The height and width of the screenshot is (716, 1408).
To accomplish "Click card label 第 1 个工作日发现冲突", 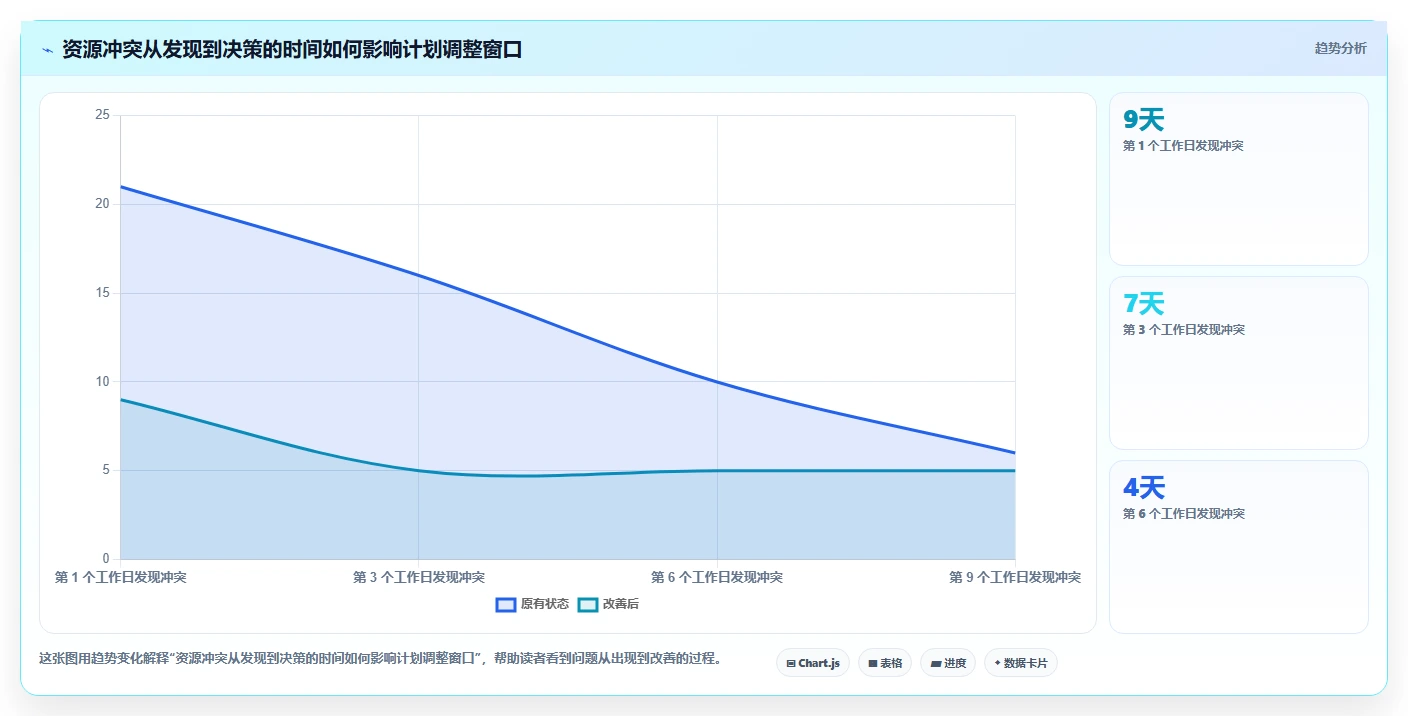I will 1183,146.
